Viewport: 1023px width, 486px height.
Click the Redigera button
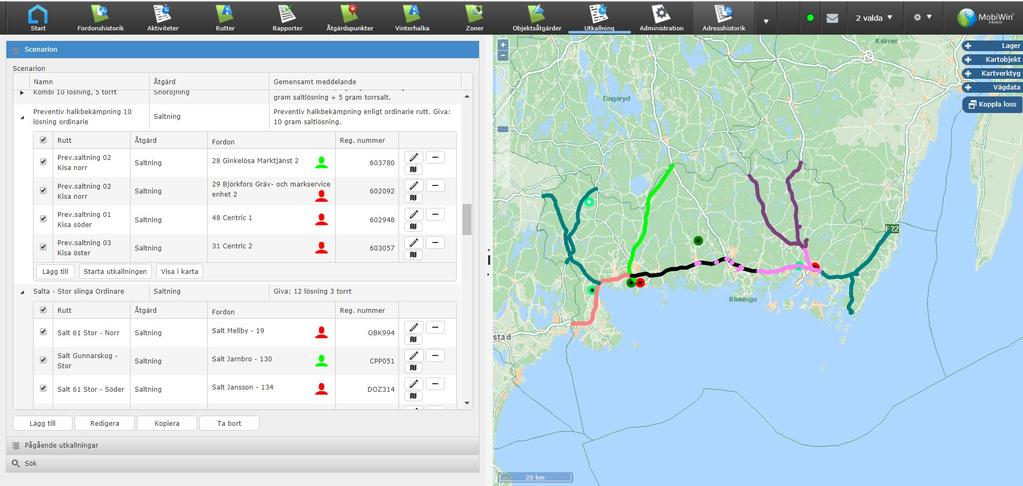point(104,423)
